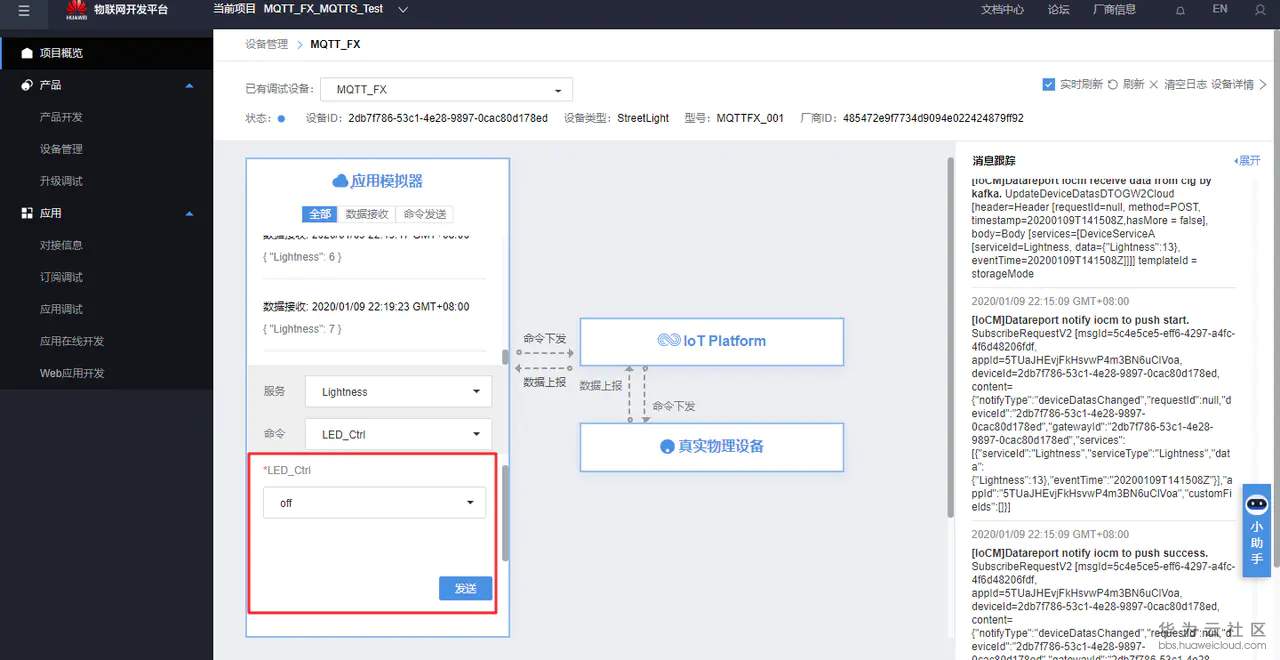Click the 设备管理 breadcrumb link
This screenshot has width=1280, height=660.
click(267, 44)
